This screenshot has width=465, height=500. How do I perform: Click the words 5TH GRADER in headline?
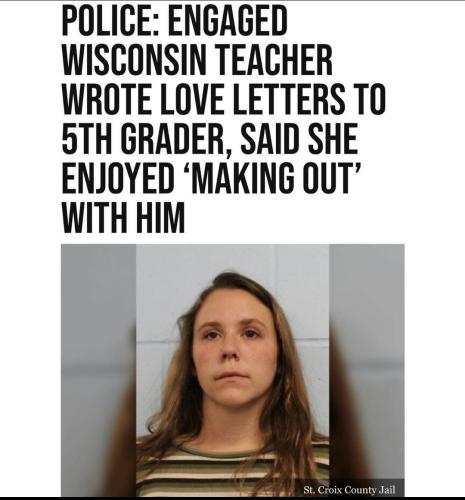coord(142,140)
